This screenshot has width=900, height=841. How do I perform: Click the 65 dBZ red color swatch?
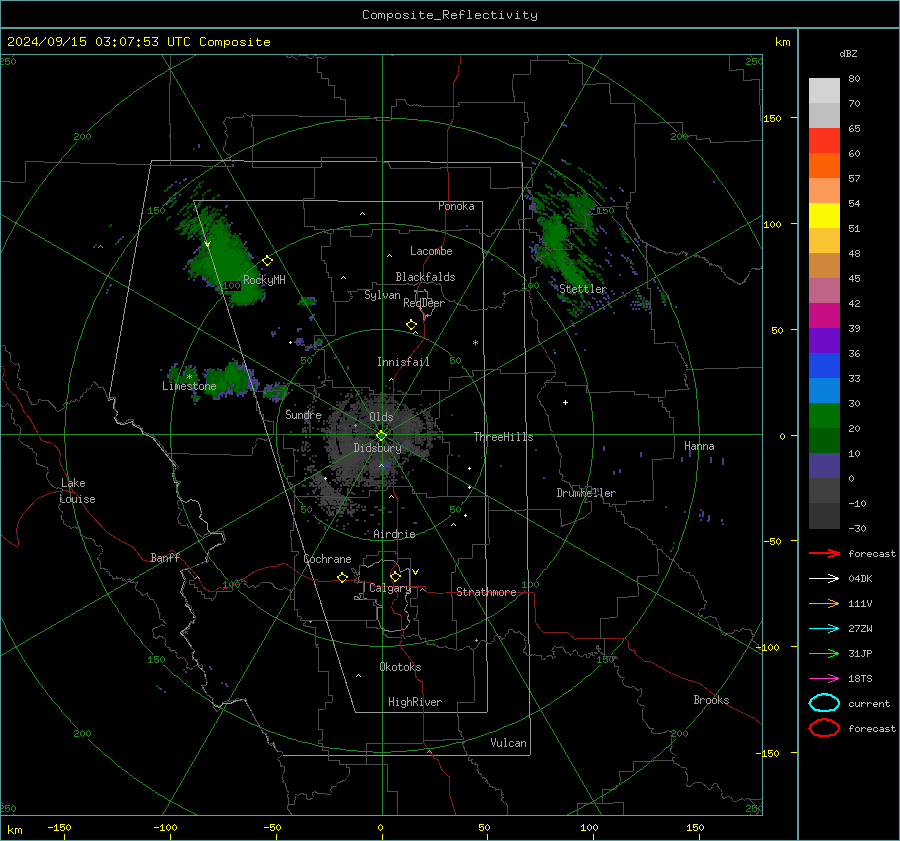[x=824, y=141]
